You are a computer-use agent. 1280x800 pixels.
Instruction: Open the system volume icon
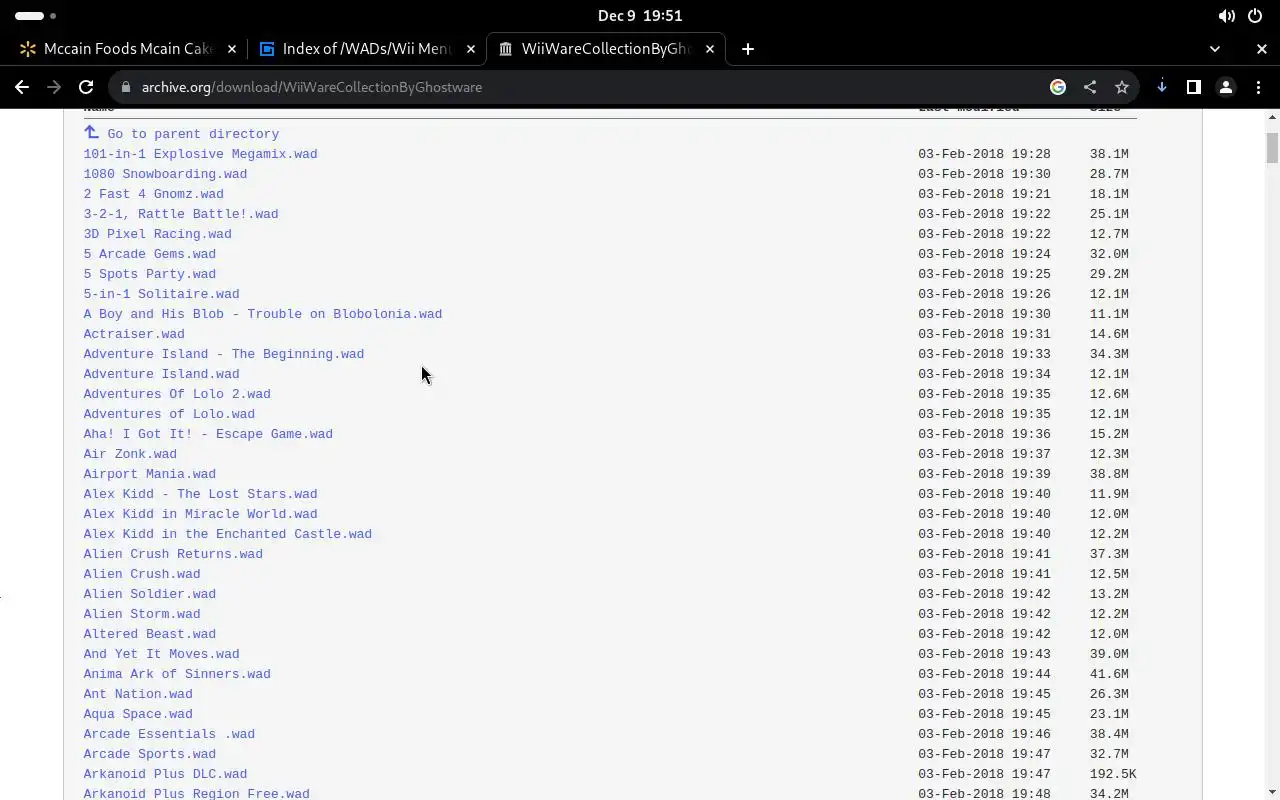(x=1226, y=16)
